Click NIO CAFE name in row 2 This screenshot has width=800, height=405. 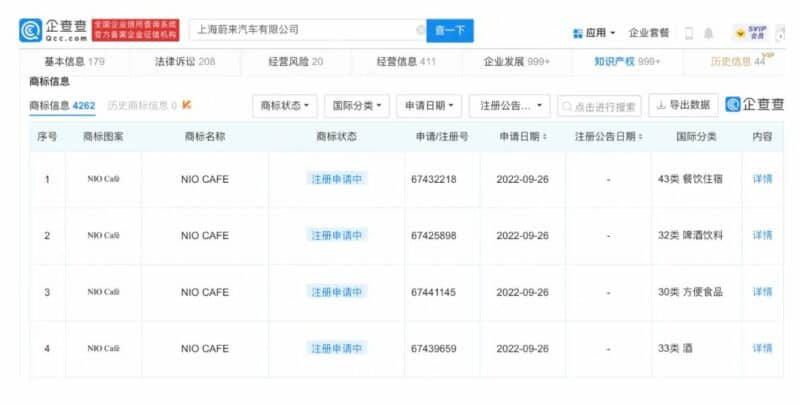tap(205, 236)
